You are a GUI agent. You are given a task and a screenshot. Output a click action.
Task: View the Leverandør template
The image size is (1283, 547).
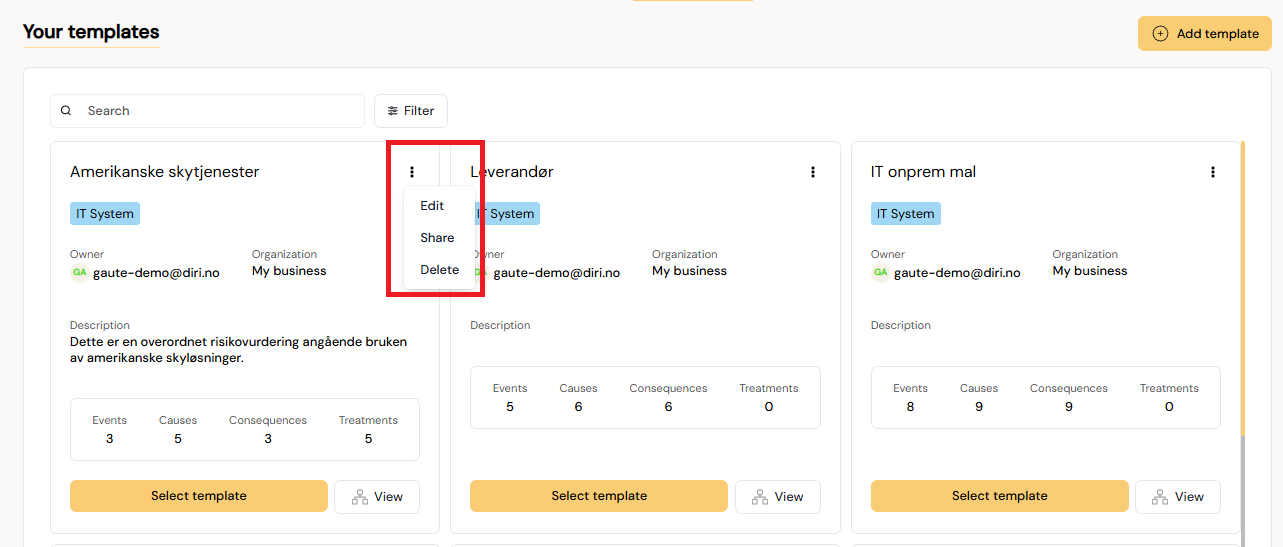[x=778, y=497]
